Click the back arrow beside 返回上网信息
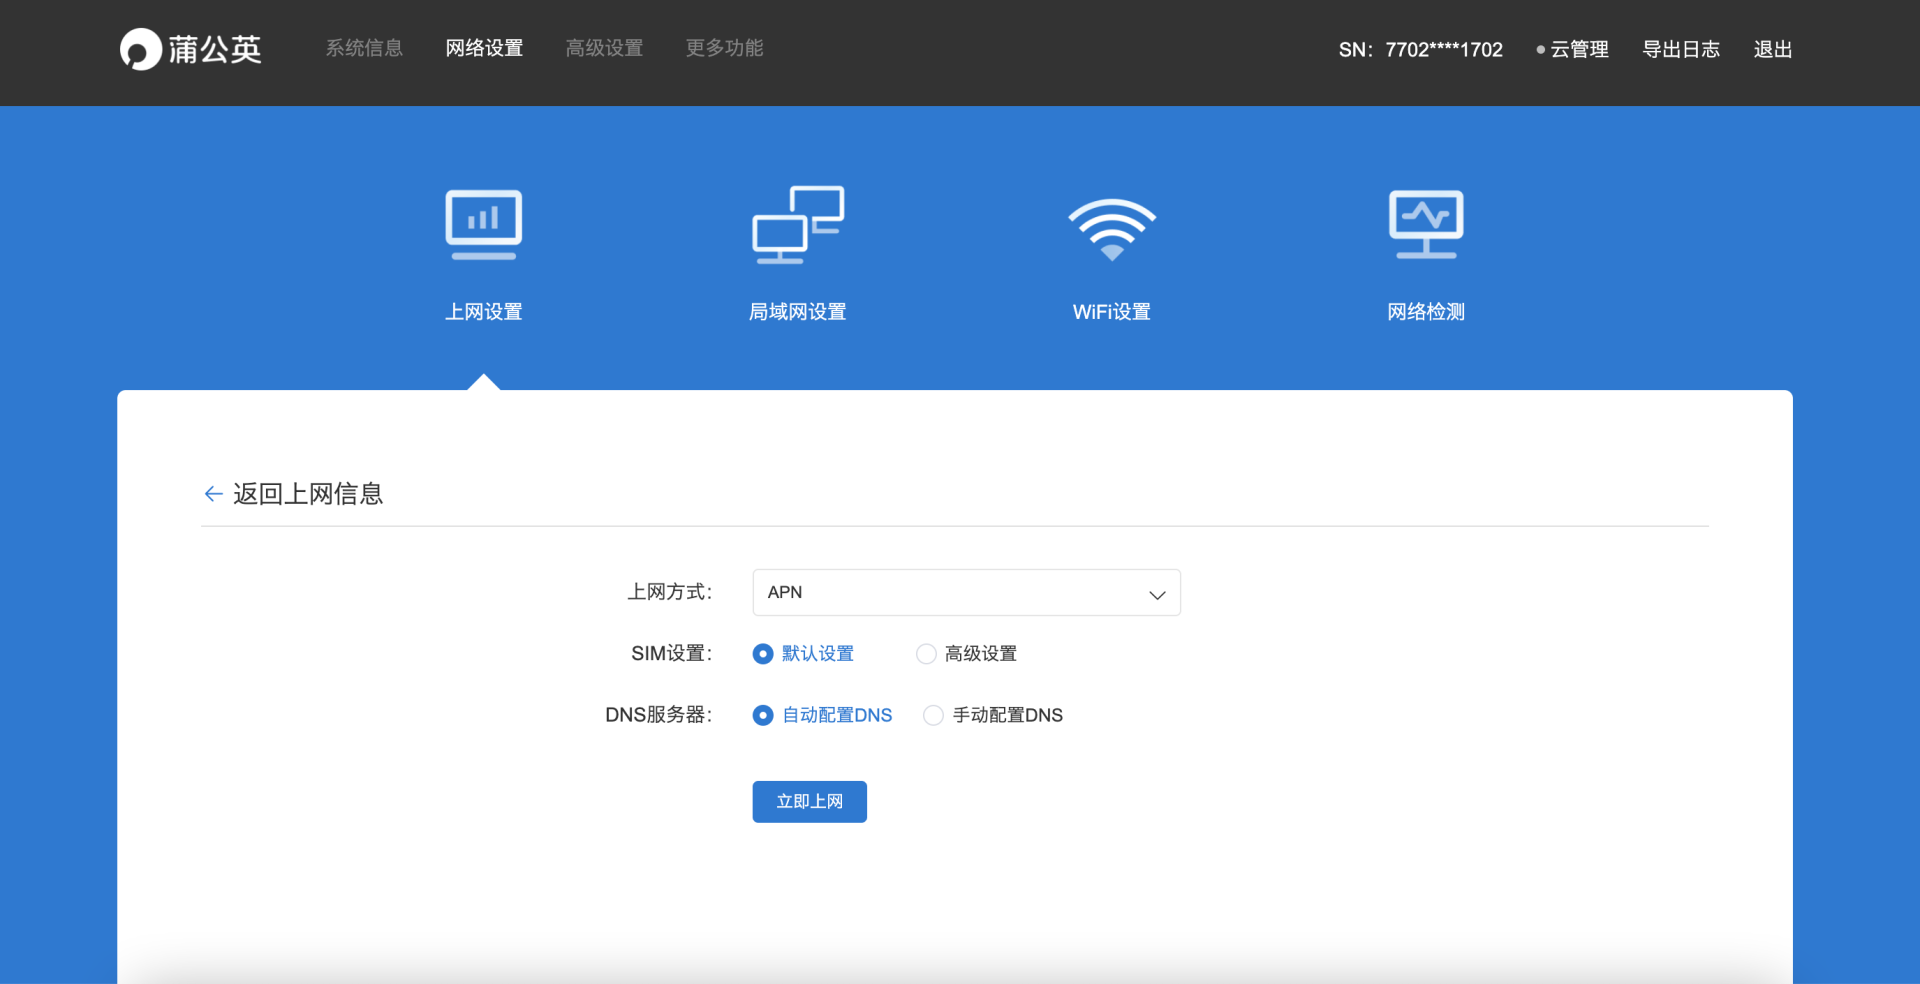 213,494
